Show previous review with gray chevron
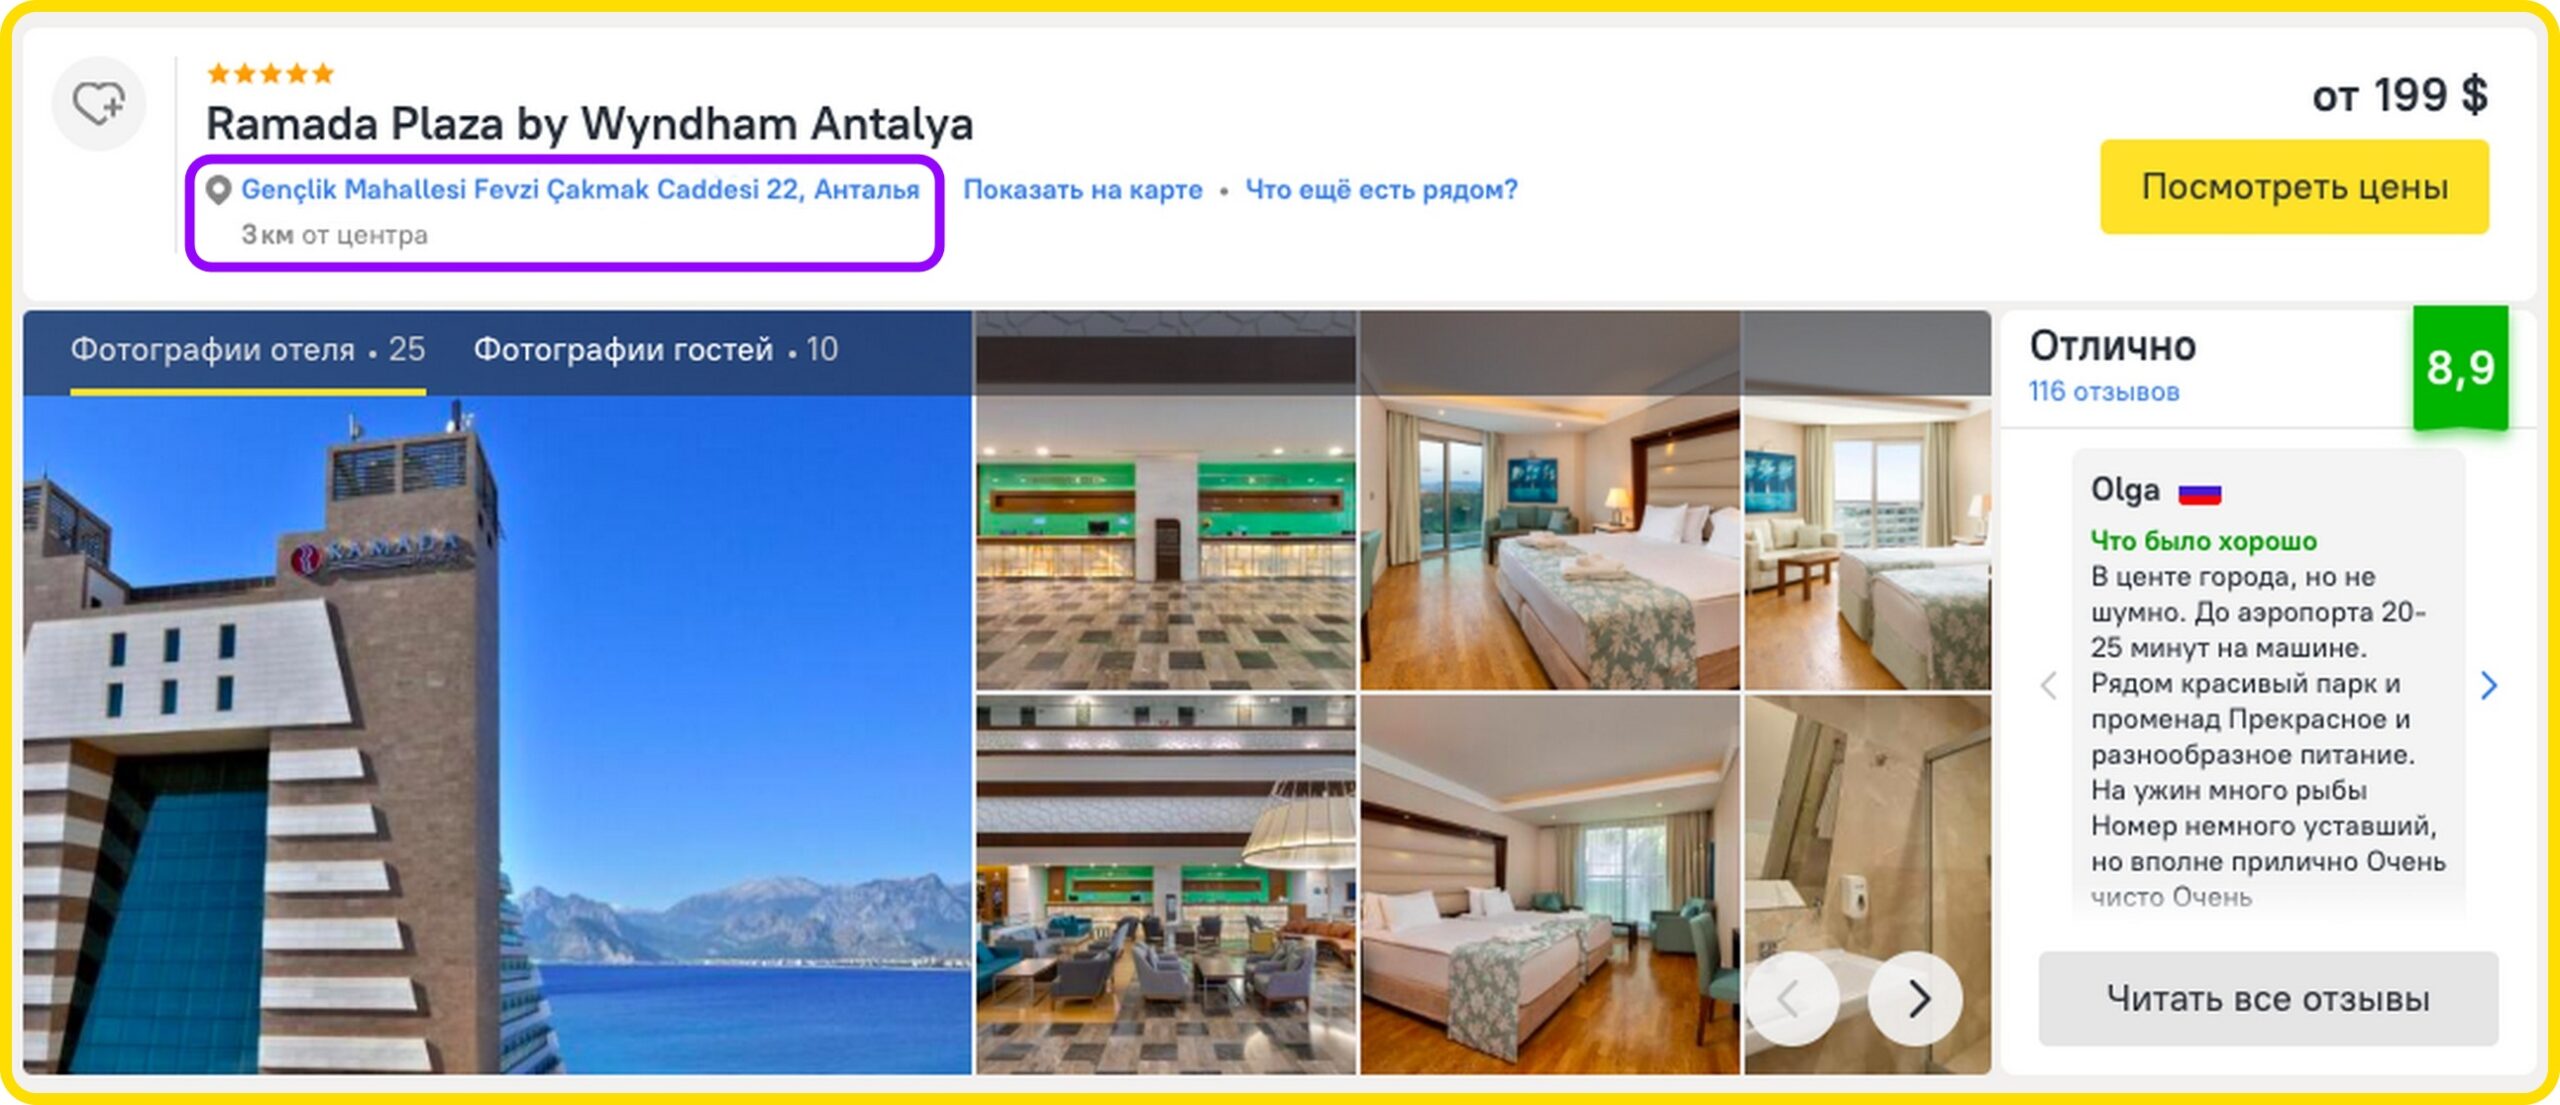The image size is (2560, 1105). tap(2048, 685)
